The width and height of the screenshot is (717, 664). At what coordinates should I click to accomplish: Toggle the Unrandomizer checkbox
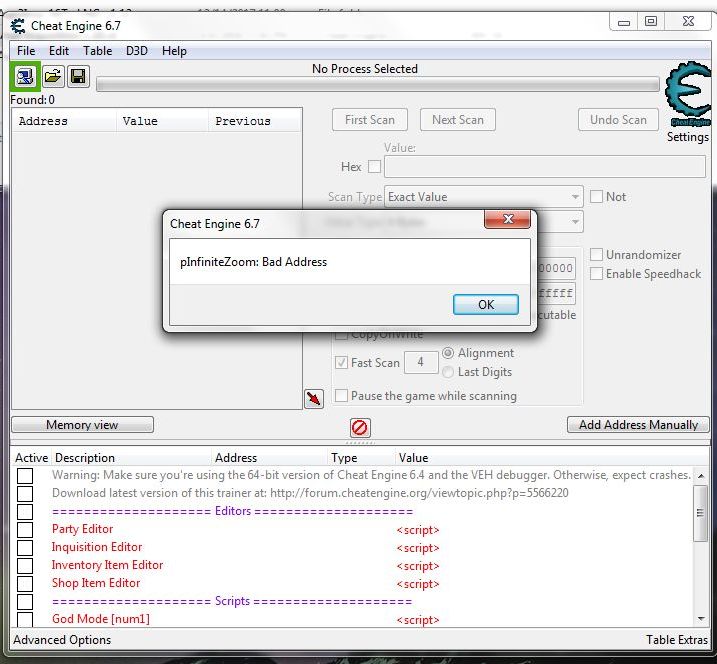[x=597, y=255]
